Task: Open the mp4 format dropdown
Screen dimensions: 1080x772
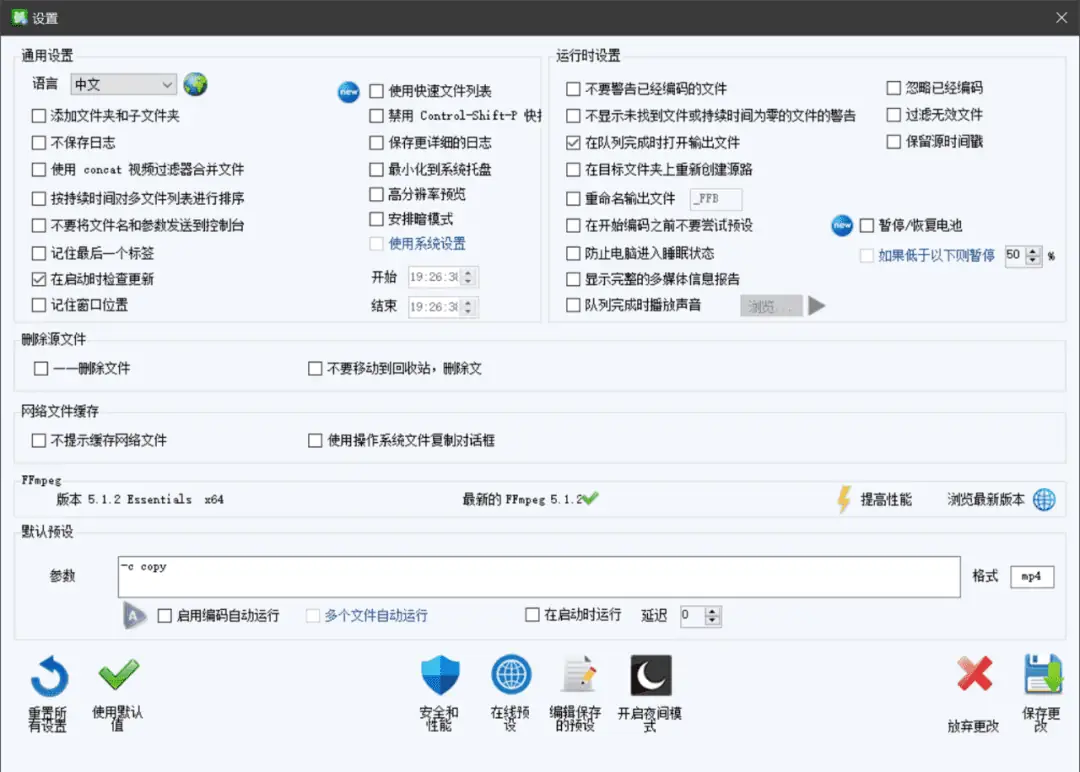Action: pos(1031,576)
